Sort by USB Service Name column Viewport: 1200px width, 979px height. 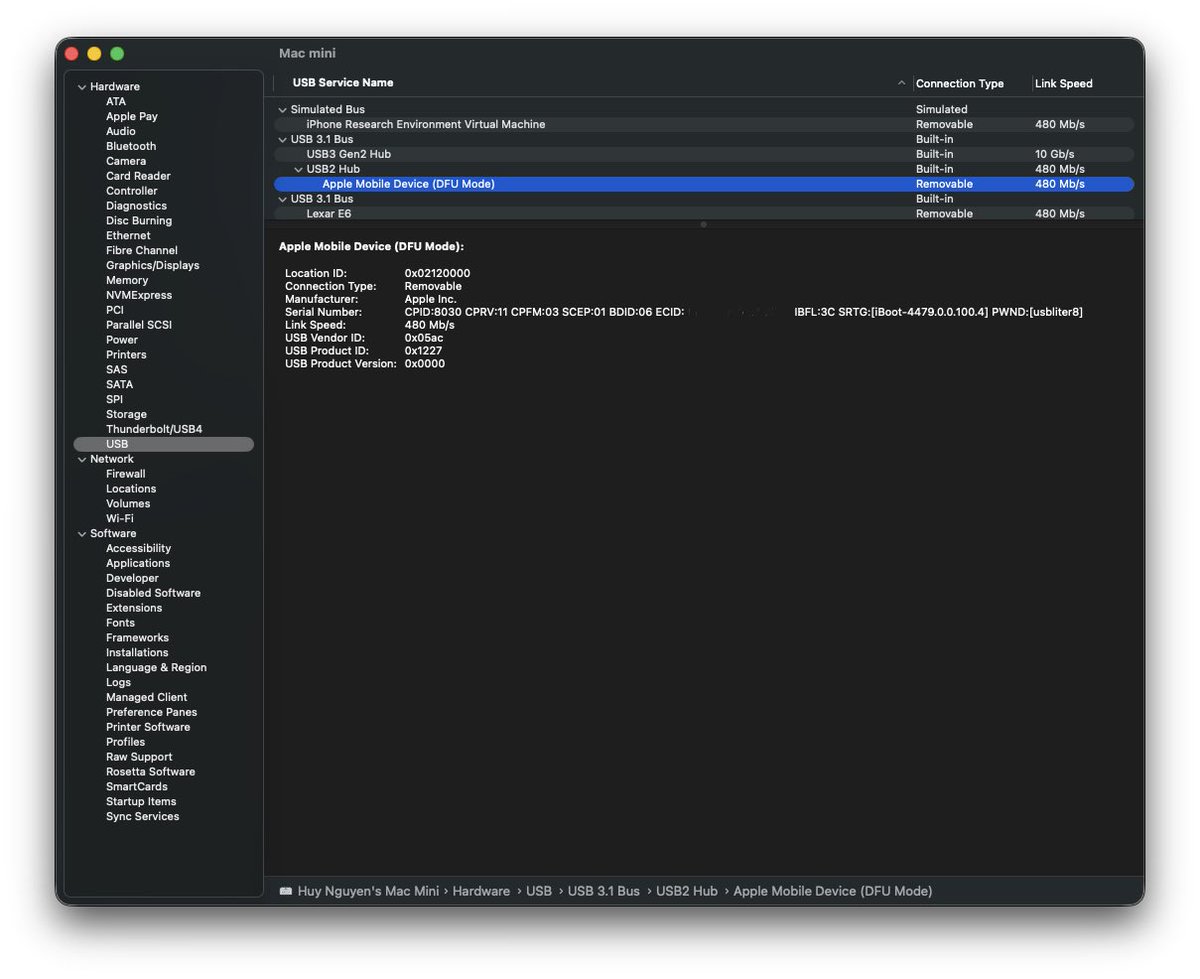(343, 83)
